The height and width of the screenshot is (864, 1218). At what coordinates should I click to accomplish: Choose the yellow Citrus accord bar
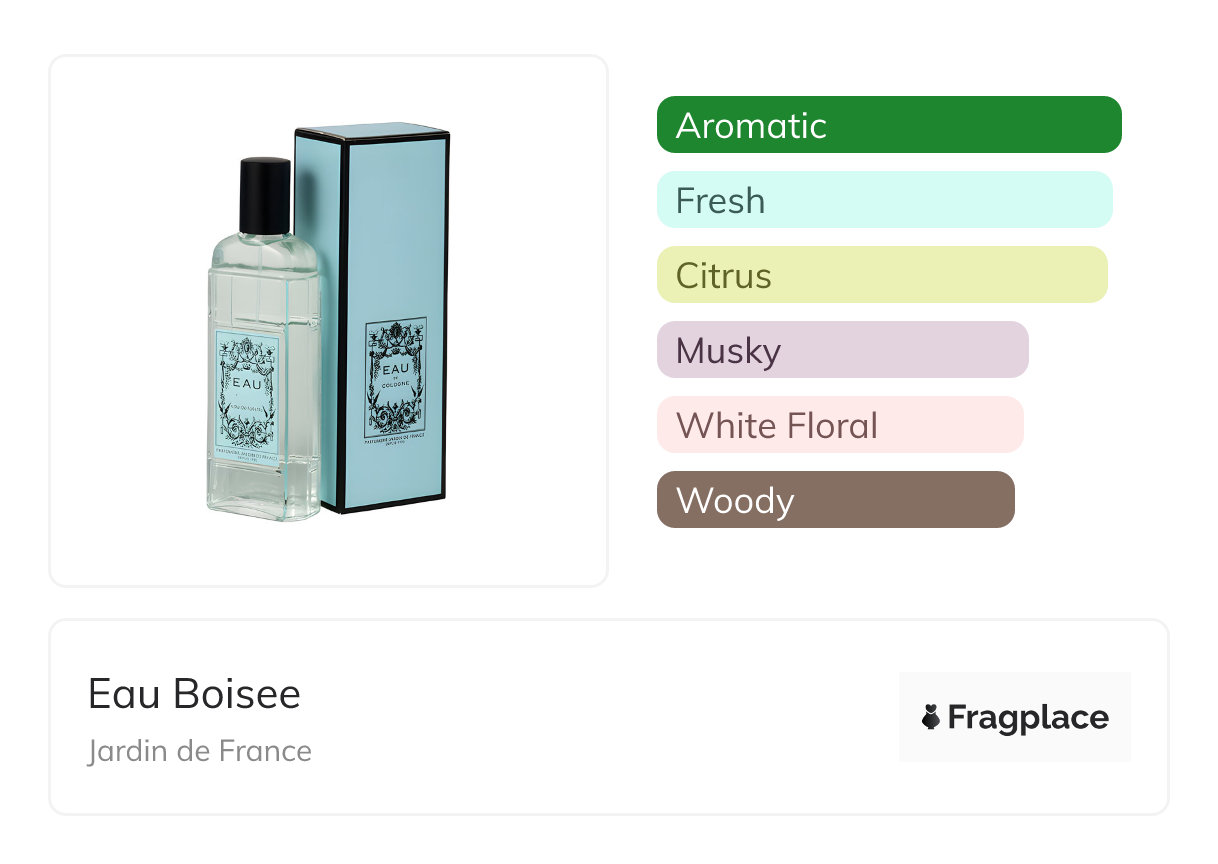click(881, 275)
